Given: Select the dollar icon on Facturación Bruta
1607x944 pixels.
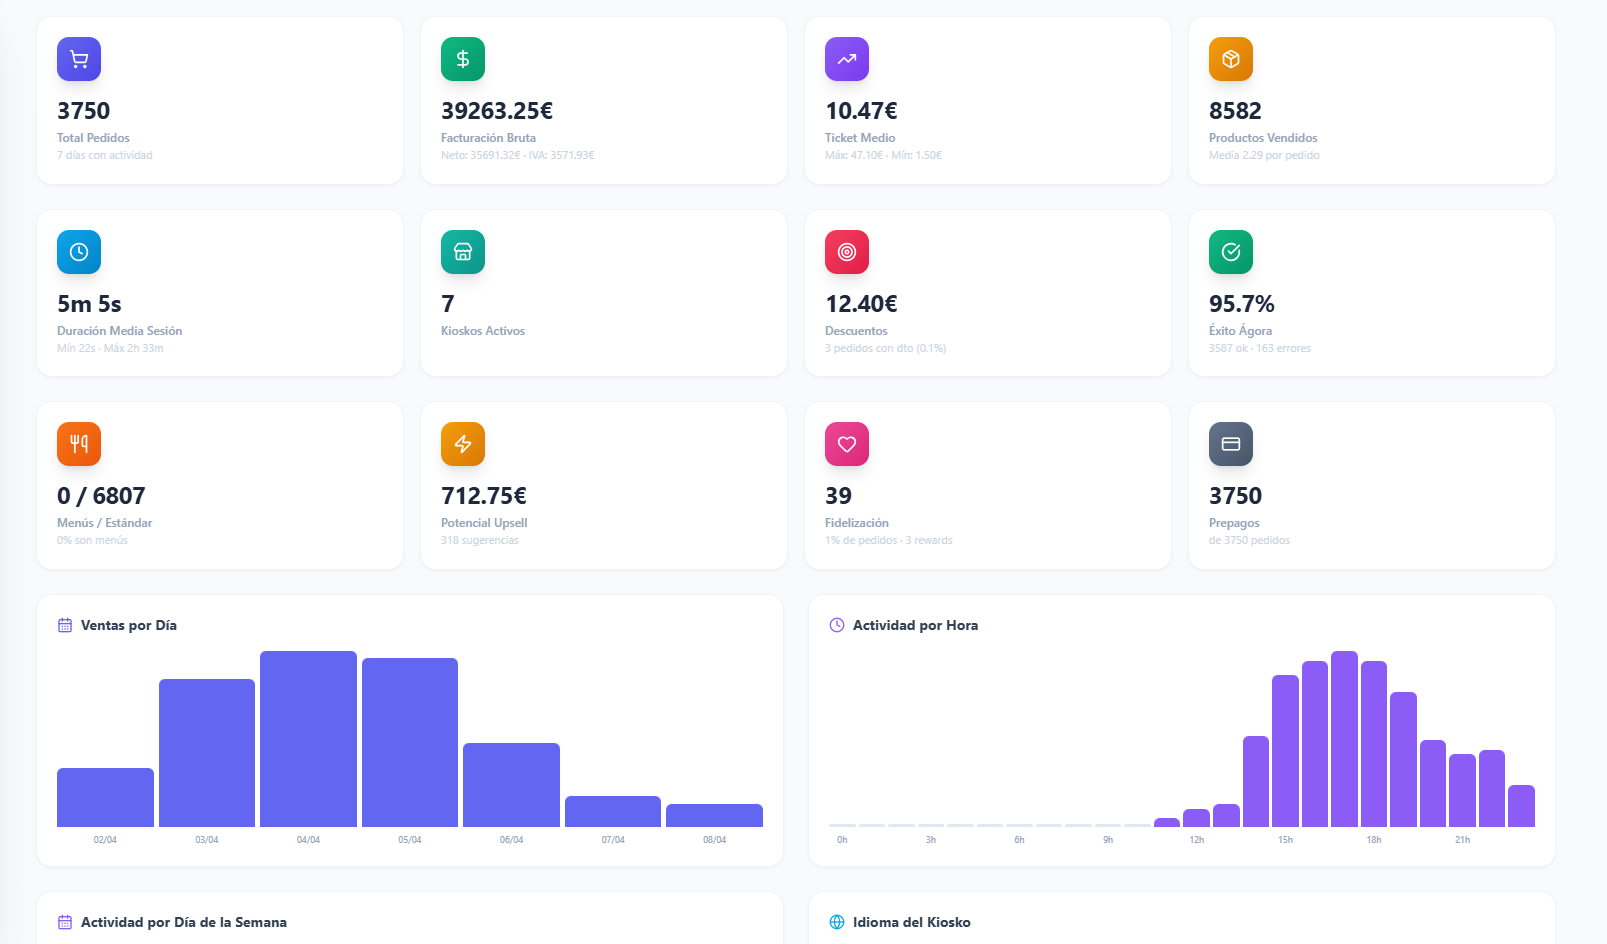Looking at the screenshot, I should point(463,59).
